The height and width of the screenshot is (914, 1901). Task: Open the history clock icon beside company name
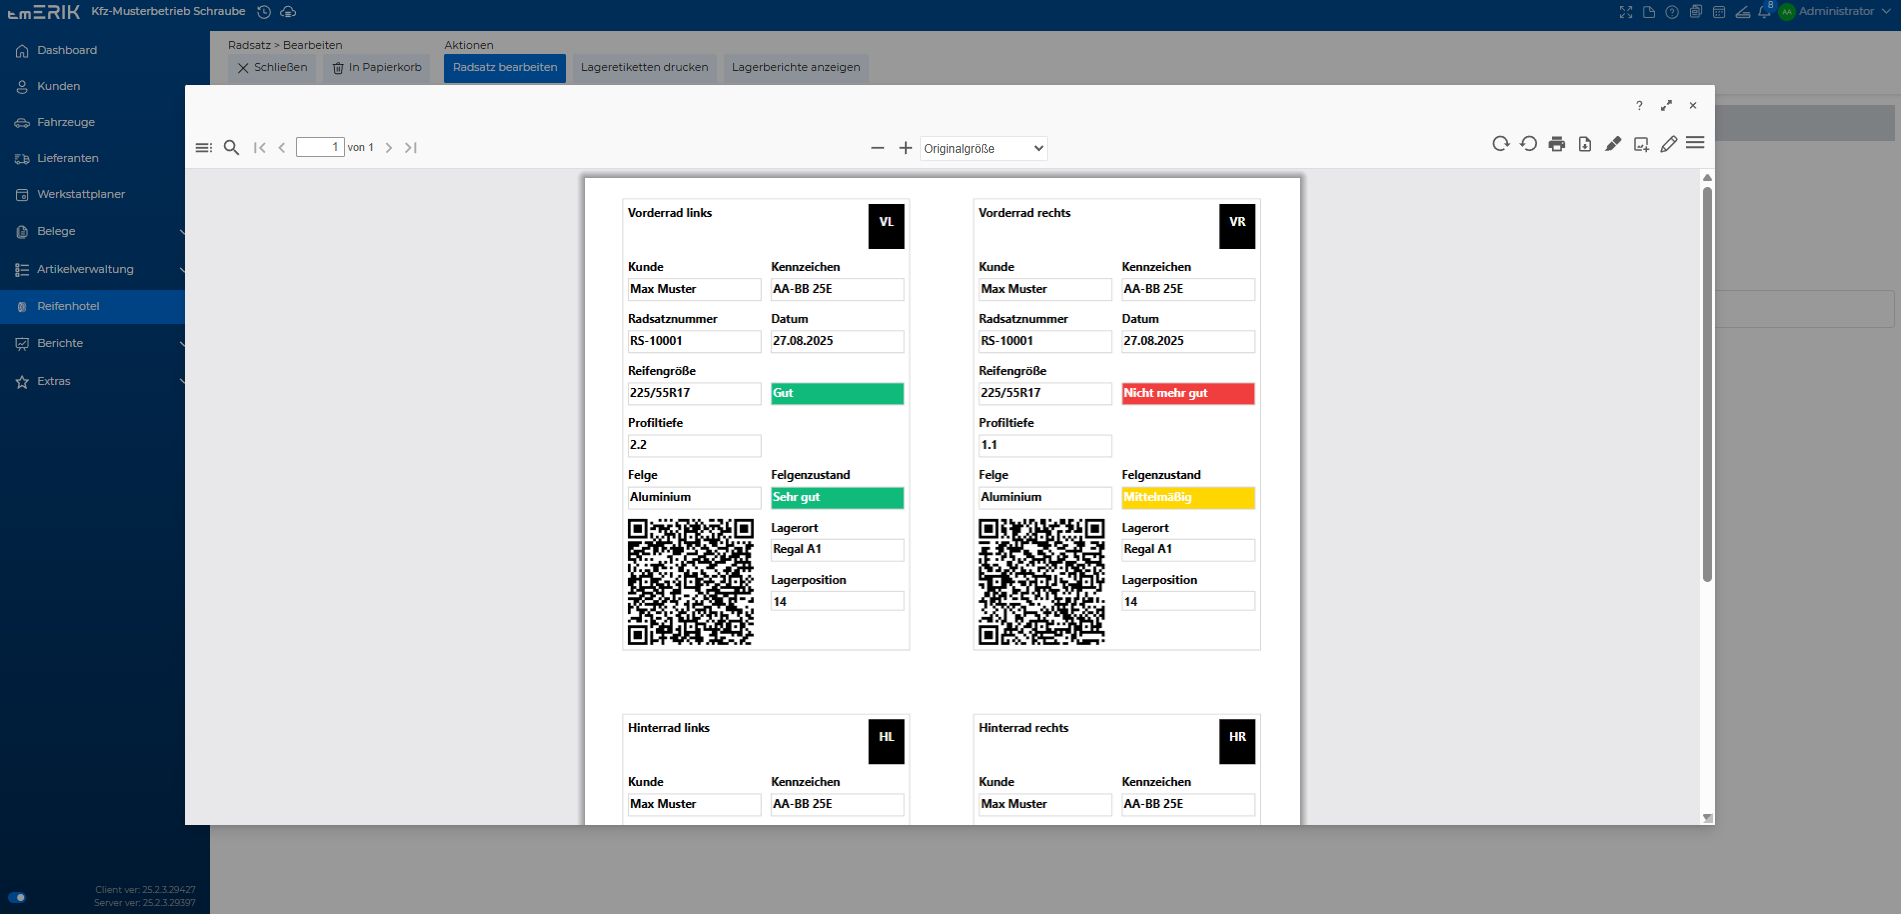pyautogui.click(x=264, y=12)
